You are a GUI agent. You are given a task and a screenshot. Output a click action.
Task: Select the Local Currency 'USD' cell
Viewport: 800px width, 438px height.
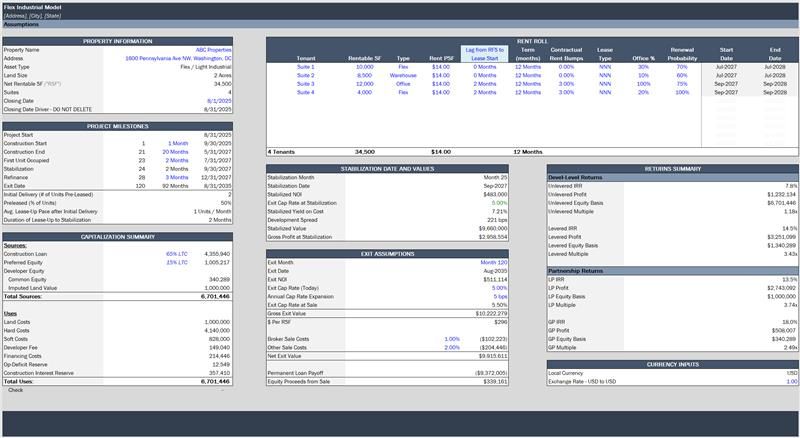792,373
